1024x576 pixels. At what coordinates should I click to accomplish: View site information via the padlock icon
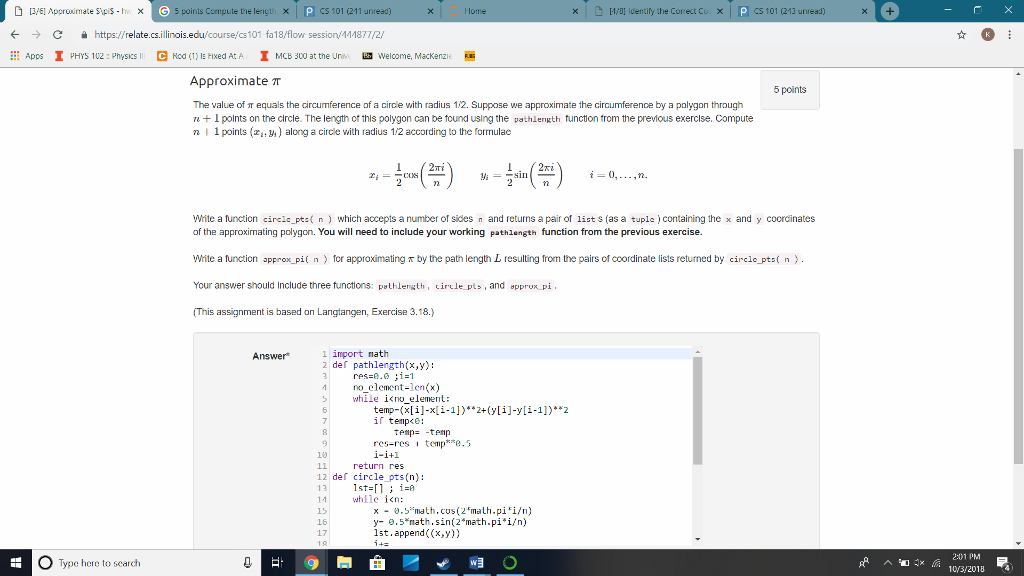[x=83, y=32]
